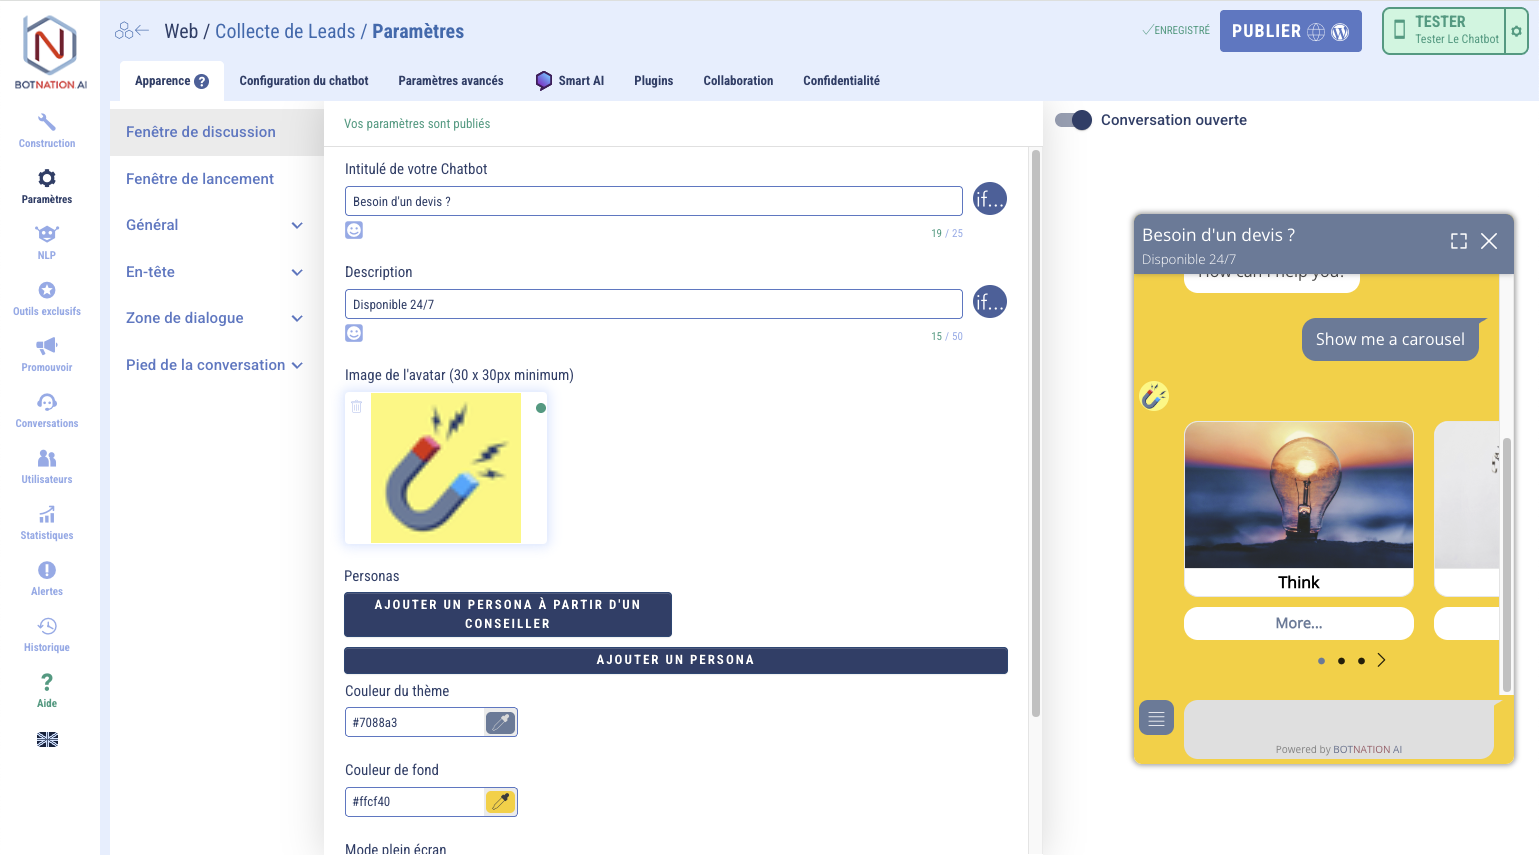Open emoji picker for Description field
The width and height of the screenshot is (1539, 855).
click(354, 333)
